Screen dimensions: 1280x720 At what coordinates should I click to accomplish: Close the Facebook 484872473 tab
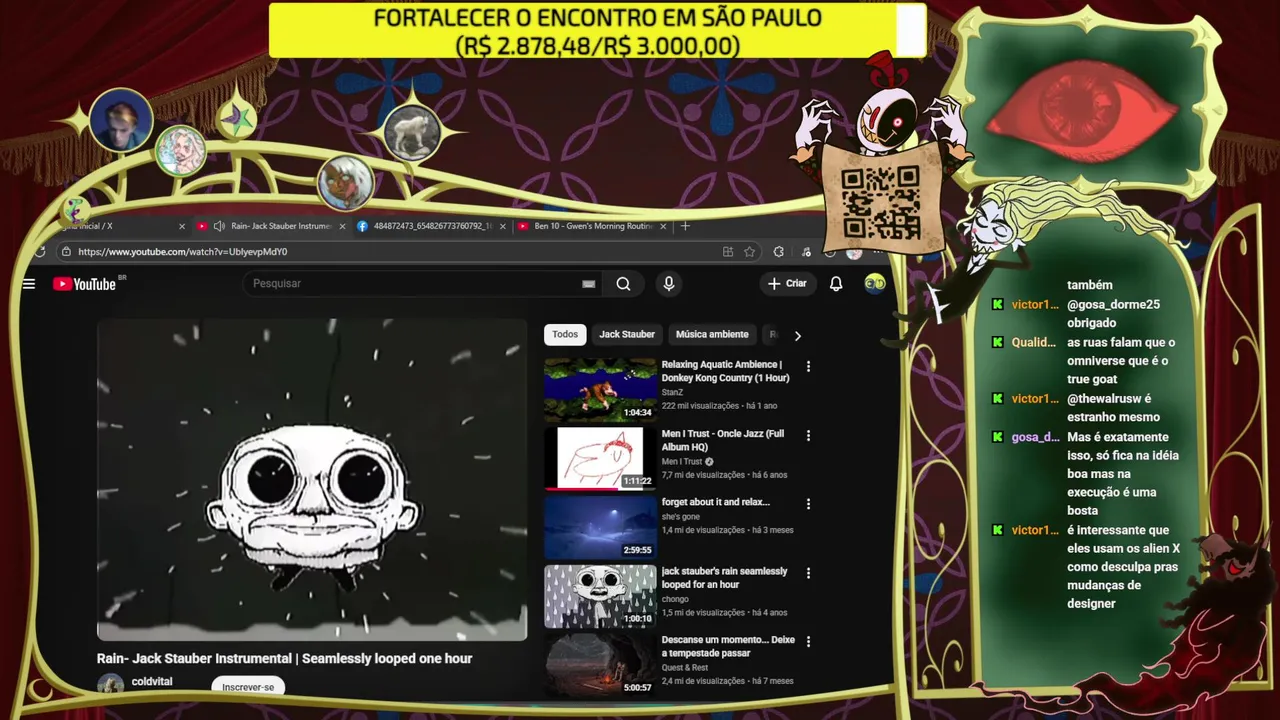(x=502, y=227)
